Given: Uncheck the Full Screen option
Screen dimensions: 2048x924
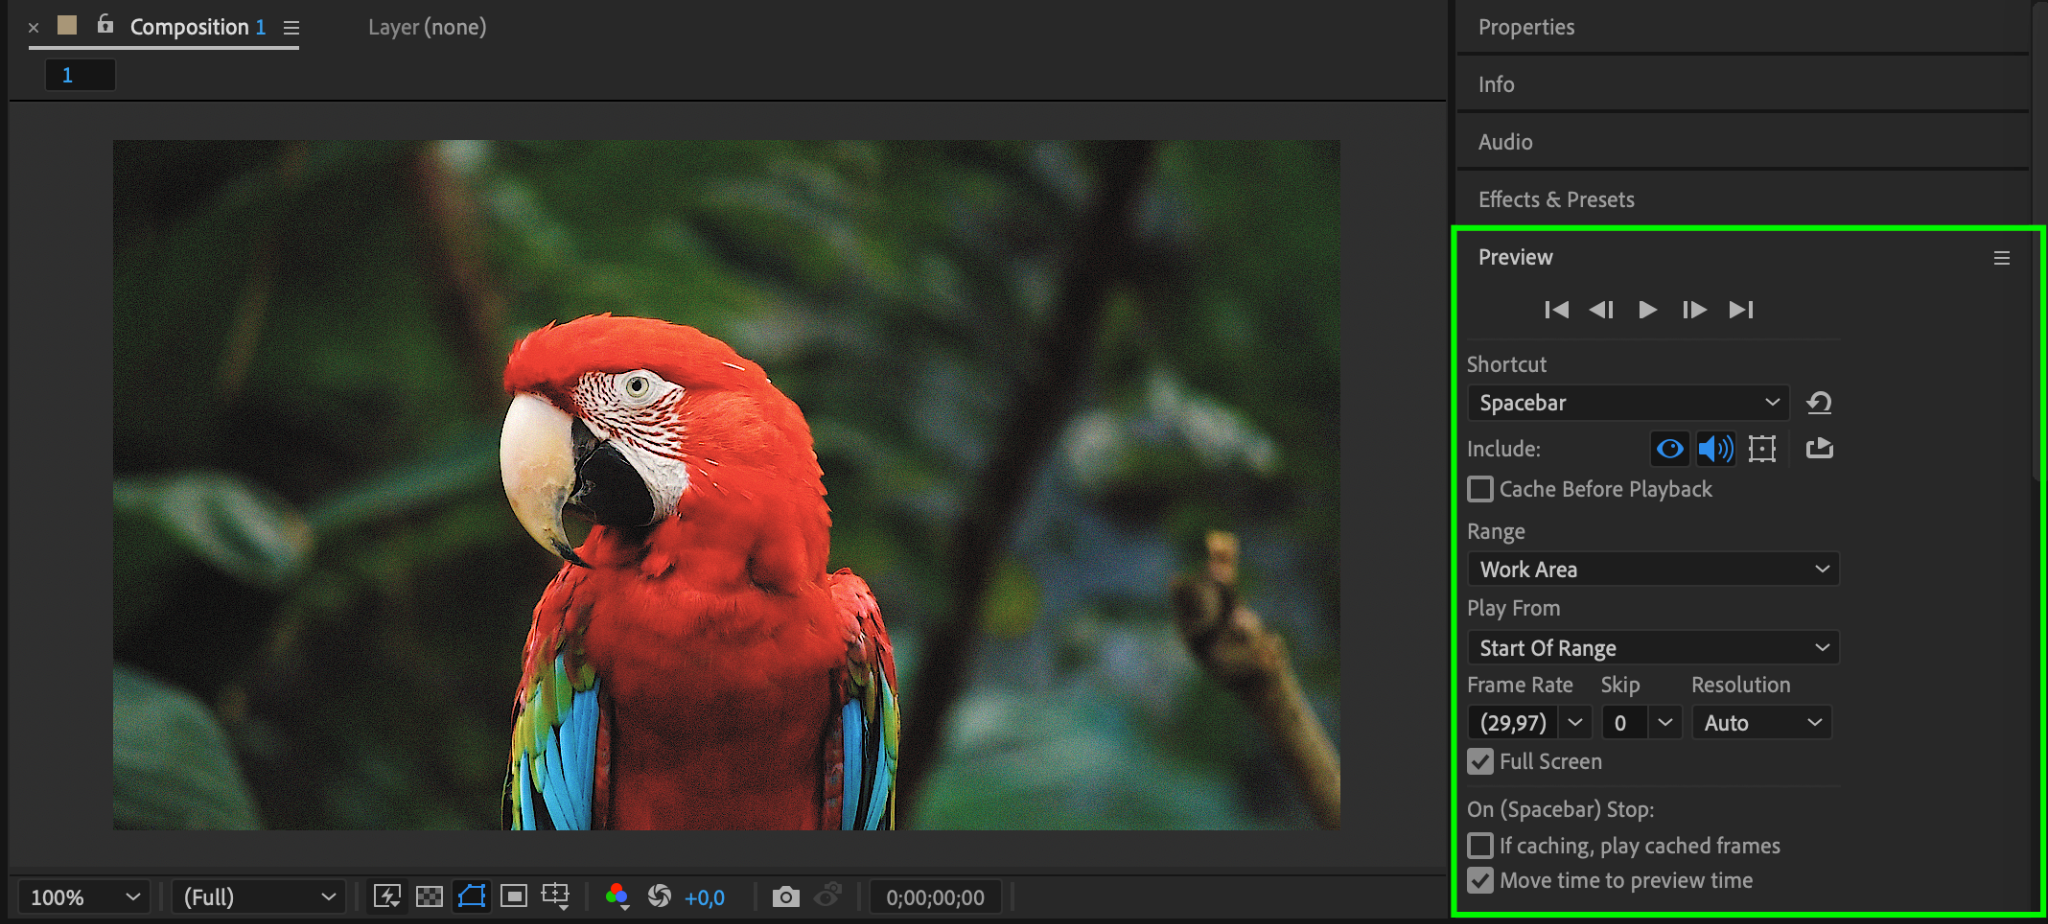Looking at the screenshot, I should click(x=1481, y=762).
